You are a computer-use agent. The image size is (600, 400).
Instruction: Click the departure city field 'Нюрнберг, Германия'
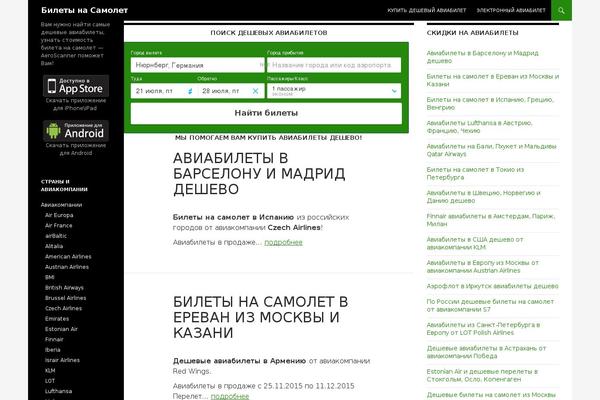[x=197, y=65]
